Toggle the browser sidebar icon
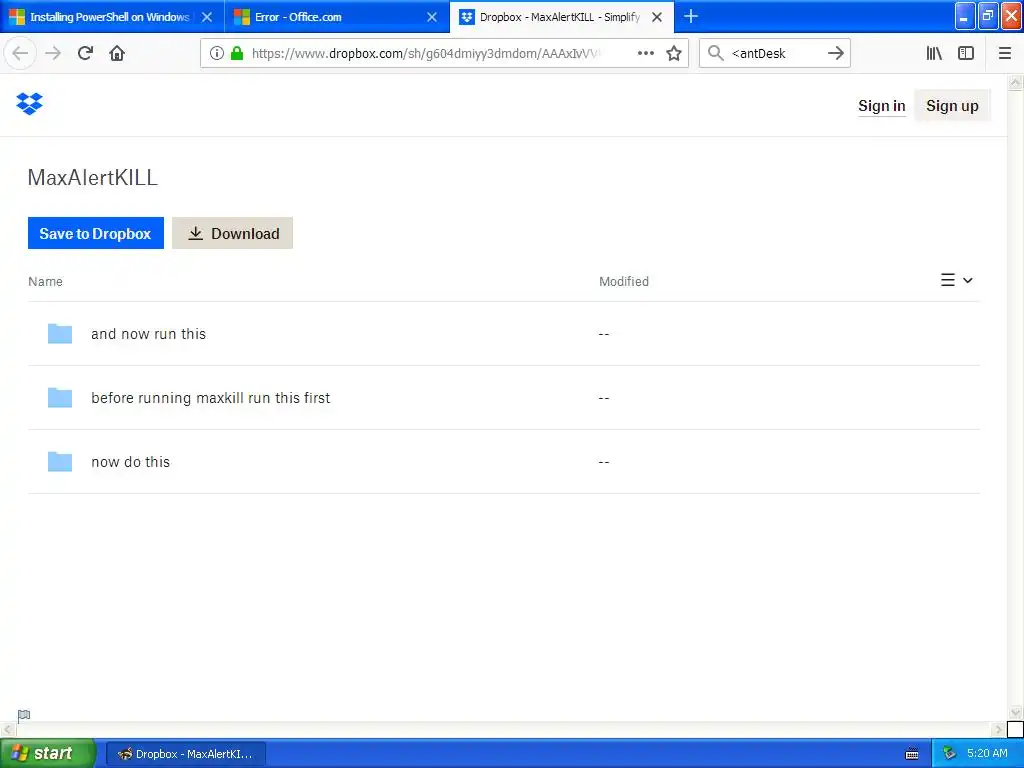The image size is (1024, 768). pyautogui.click(x=966, y=54)
